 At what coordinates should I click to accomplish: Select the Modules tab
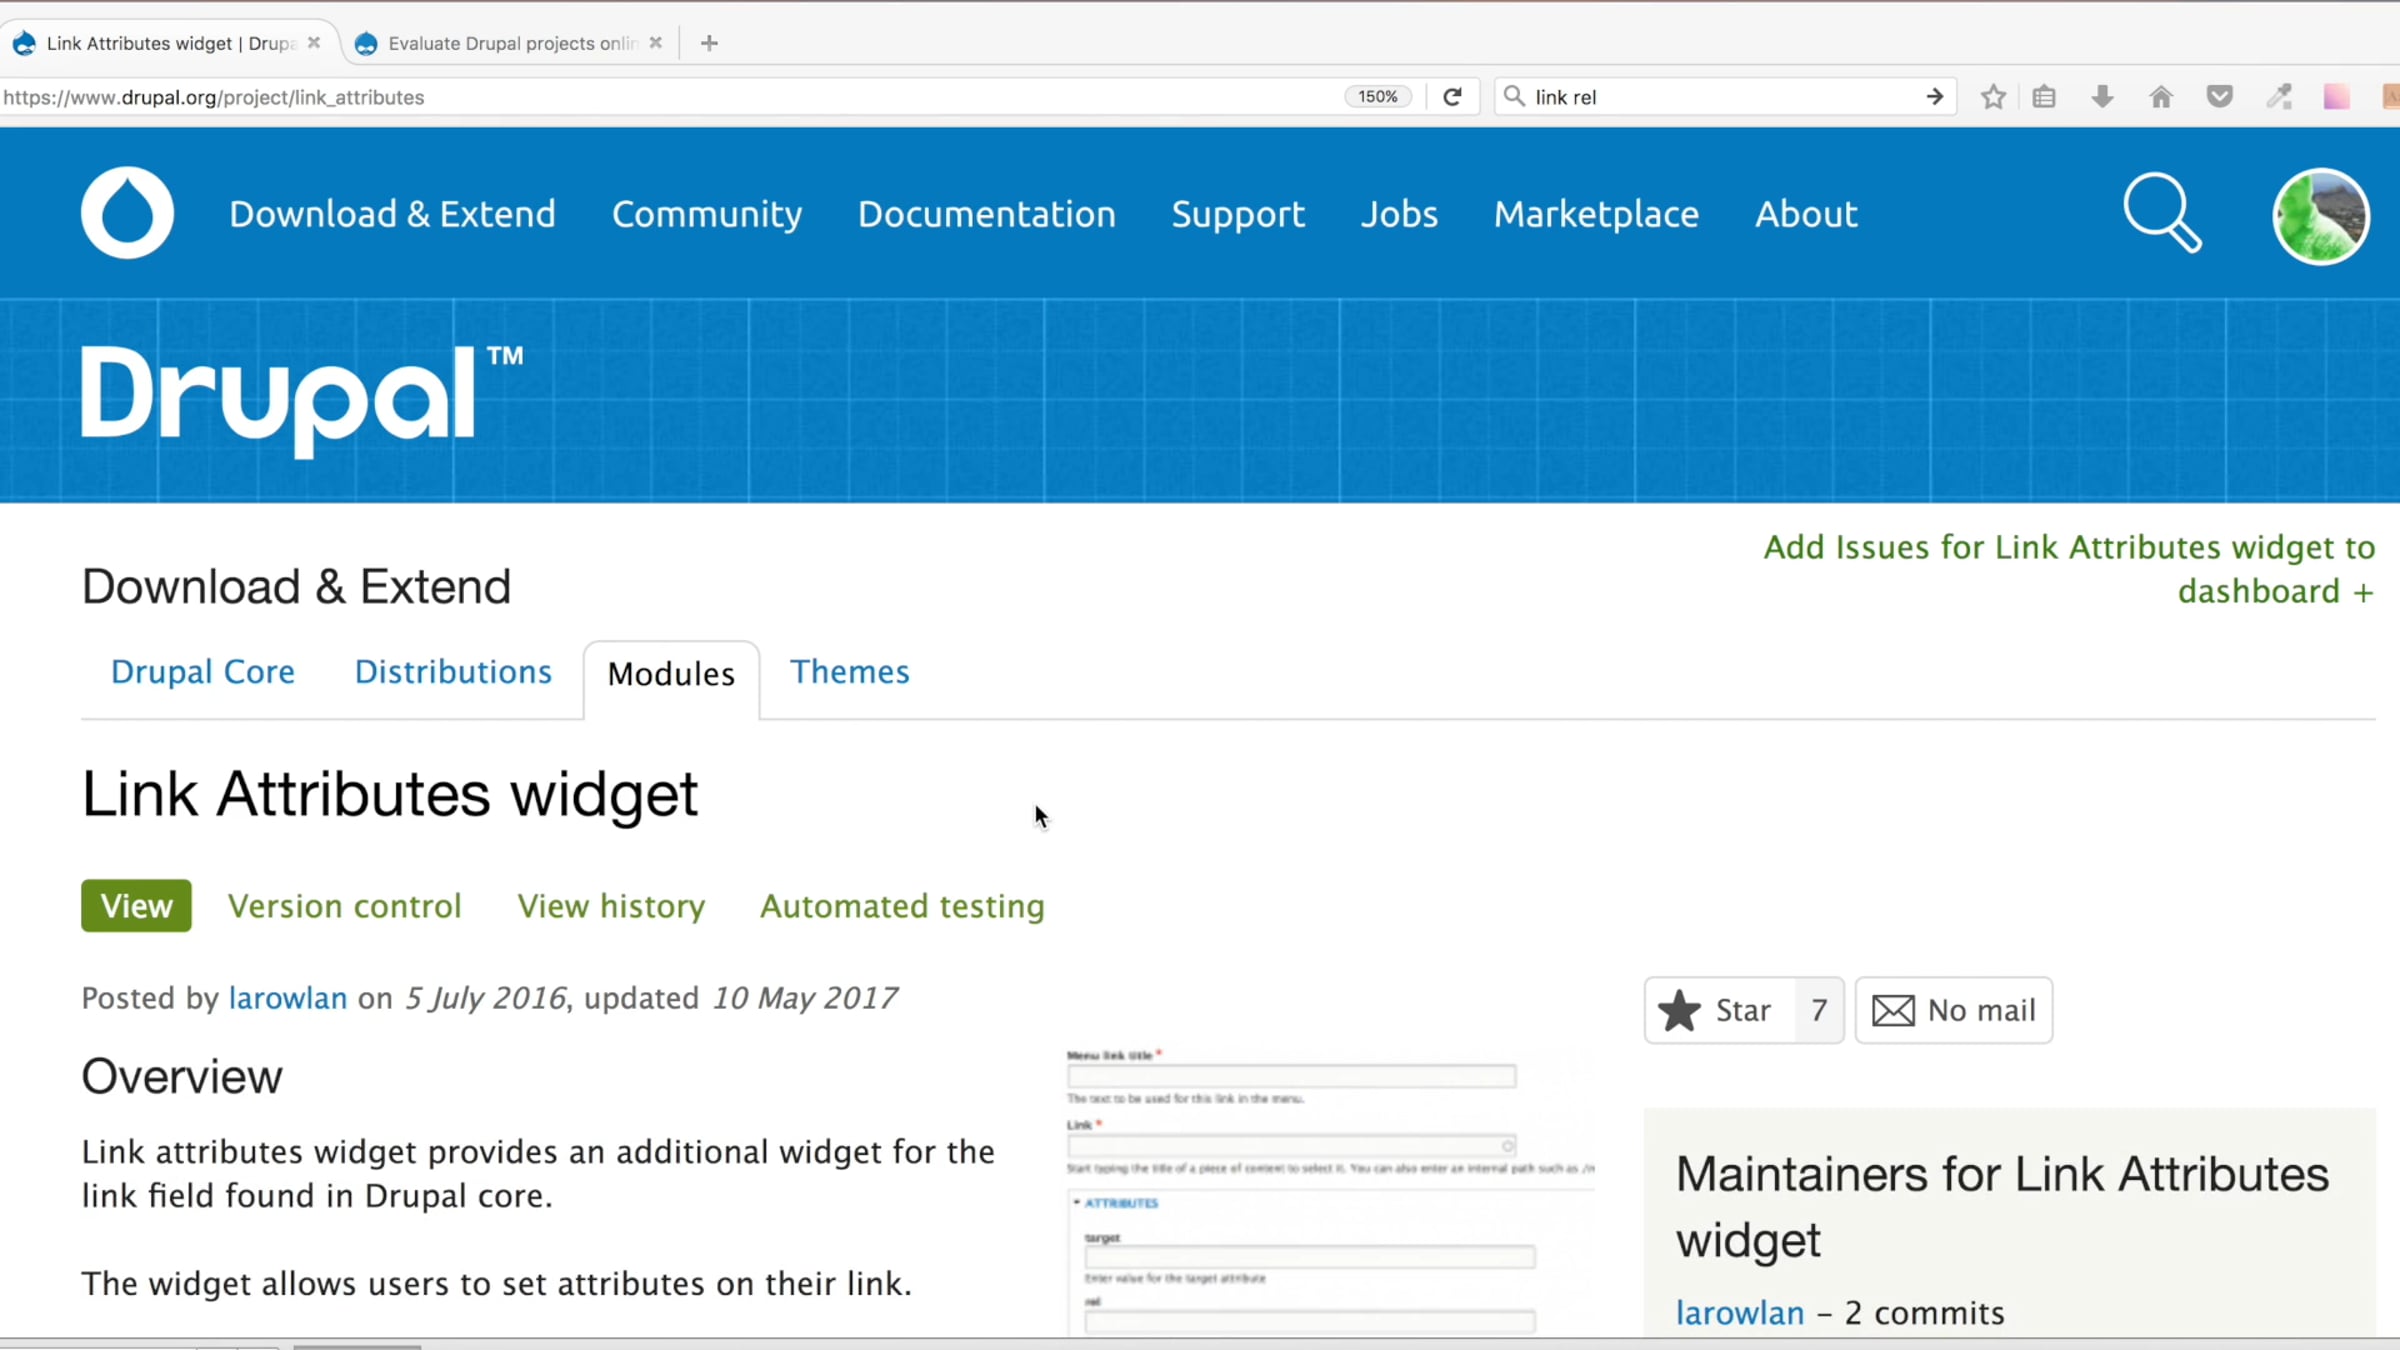tap(671, 675)
